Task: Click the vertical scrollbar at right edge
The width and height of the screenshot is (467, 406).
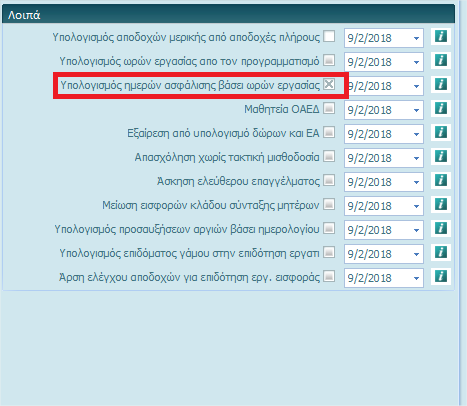Action: 463,203
